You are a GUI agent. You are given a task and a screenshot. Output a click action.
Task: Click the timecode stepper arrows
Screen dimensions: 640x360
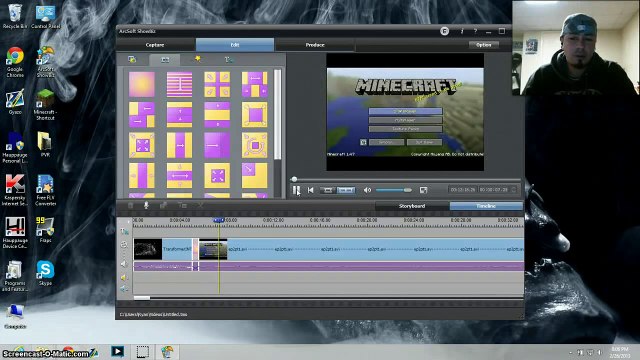point(514,190)
